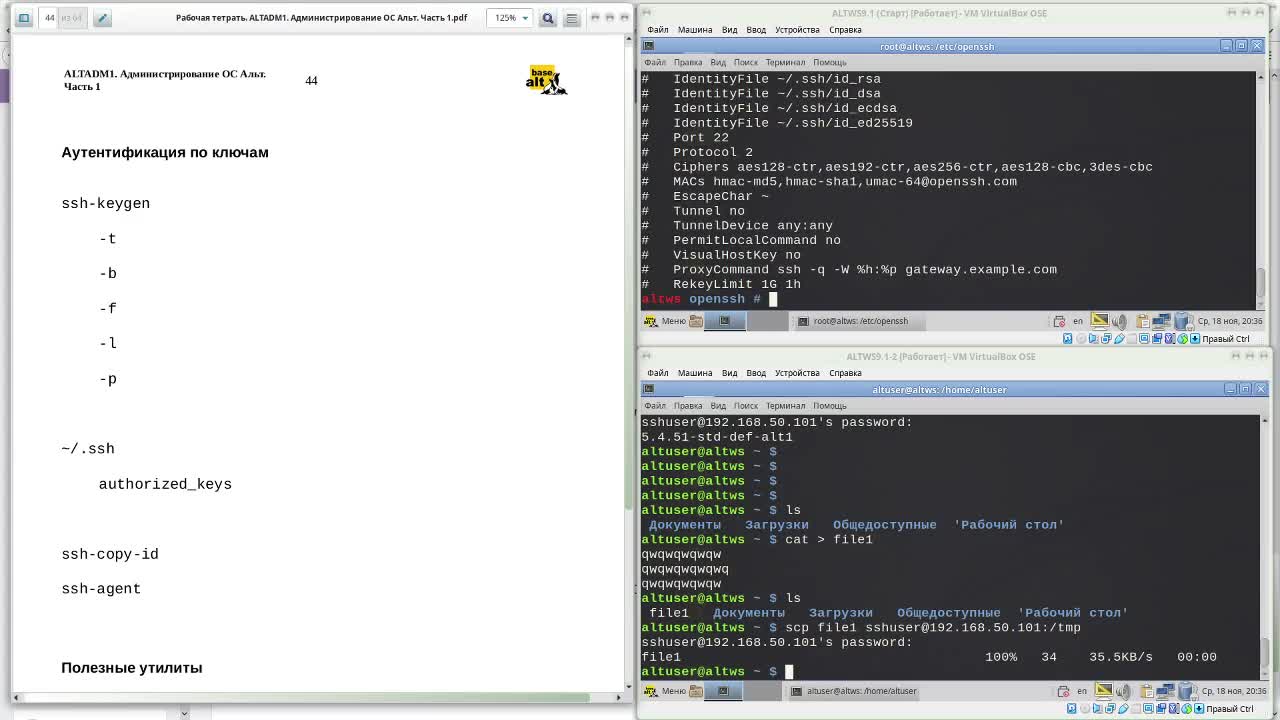Viewport: 1280px width, 720px height.
Task: Click network tray icon in upper VM
Action: [1161, 321]
